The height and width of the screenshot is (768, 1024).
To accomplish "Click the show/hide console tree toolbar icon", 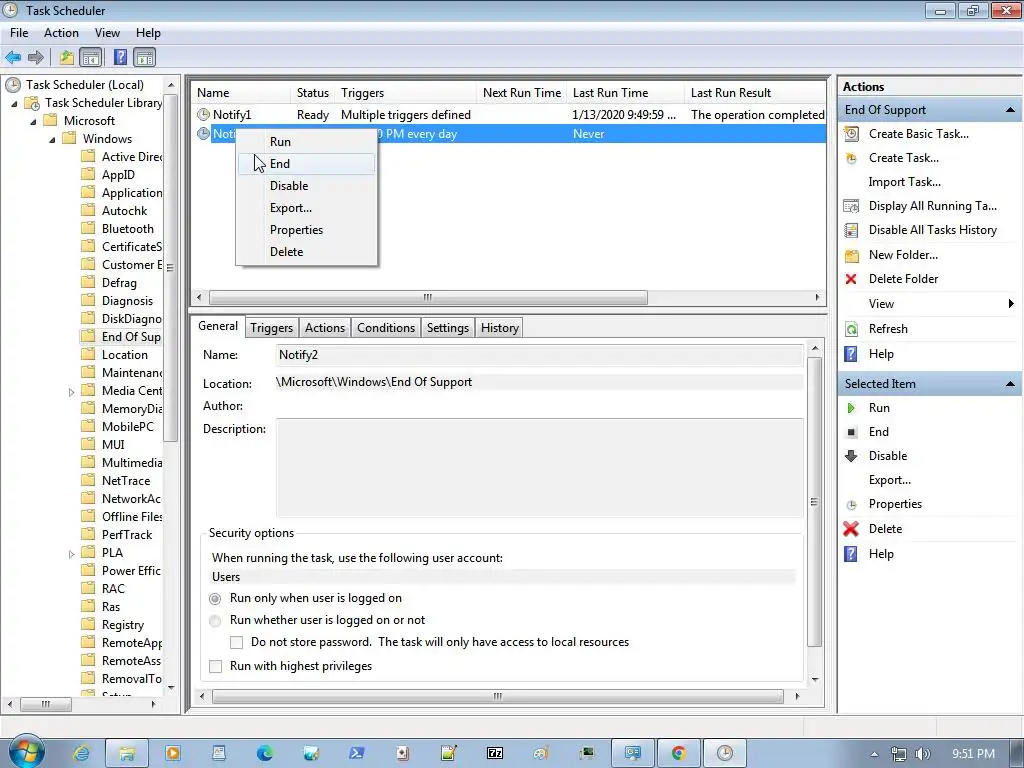I will [x=91, y=57].
